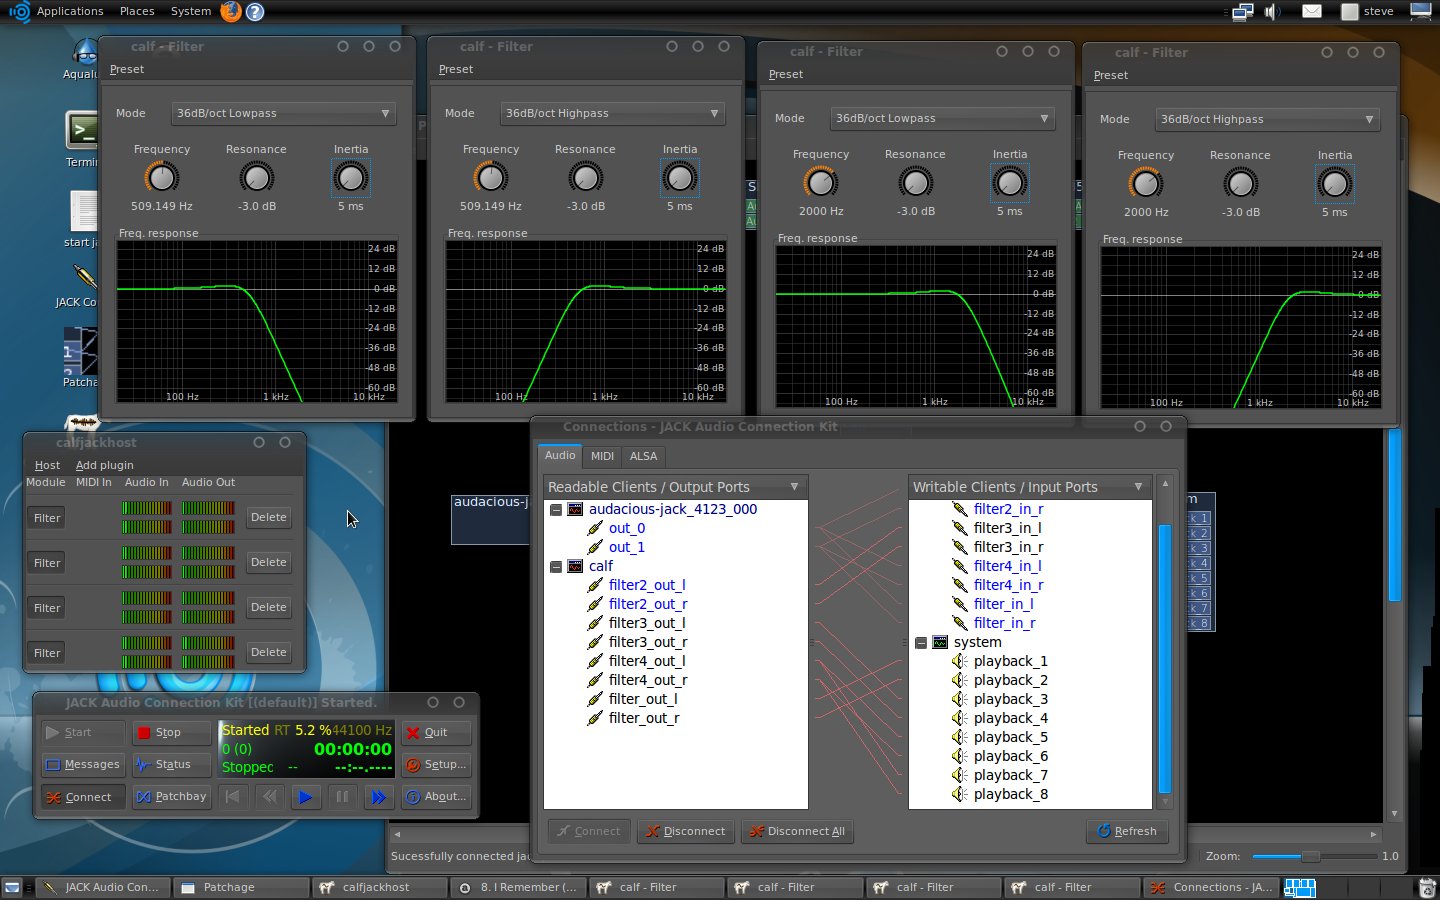Image resolution: width=1440 pixels, height=900 pixels.
Task: Click the volume icon in system tray
Action: click(x=1272, y=11)
